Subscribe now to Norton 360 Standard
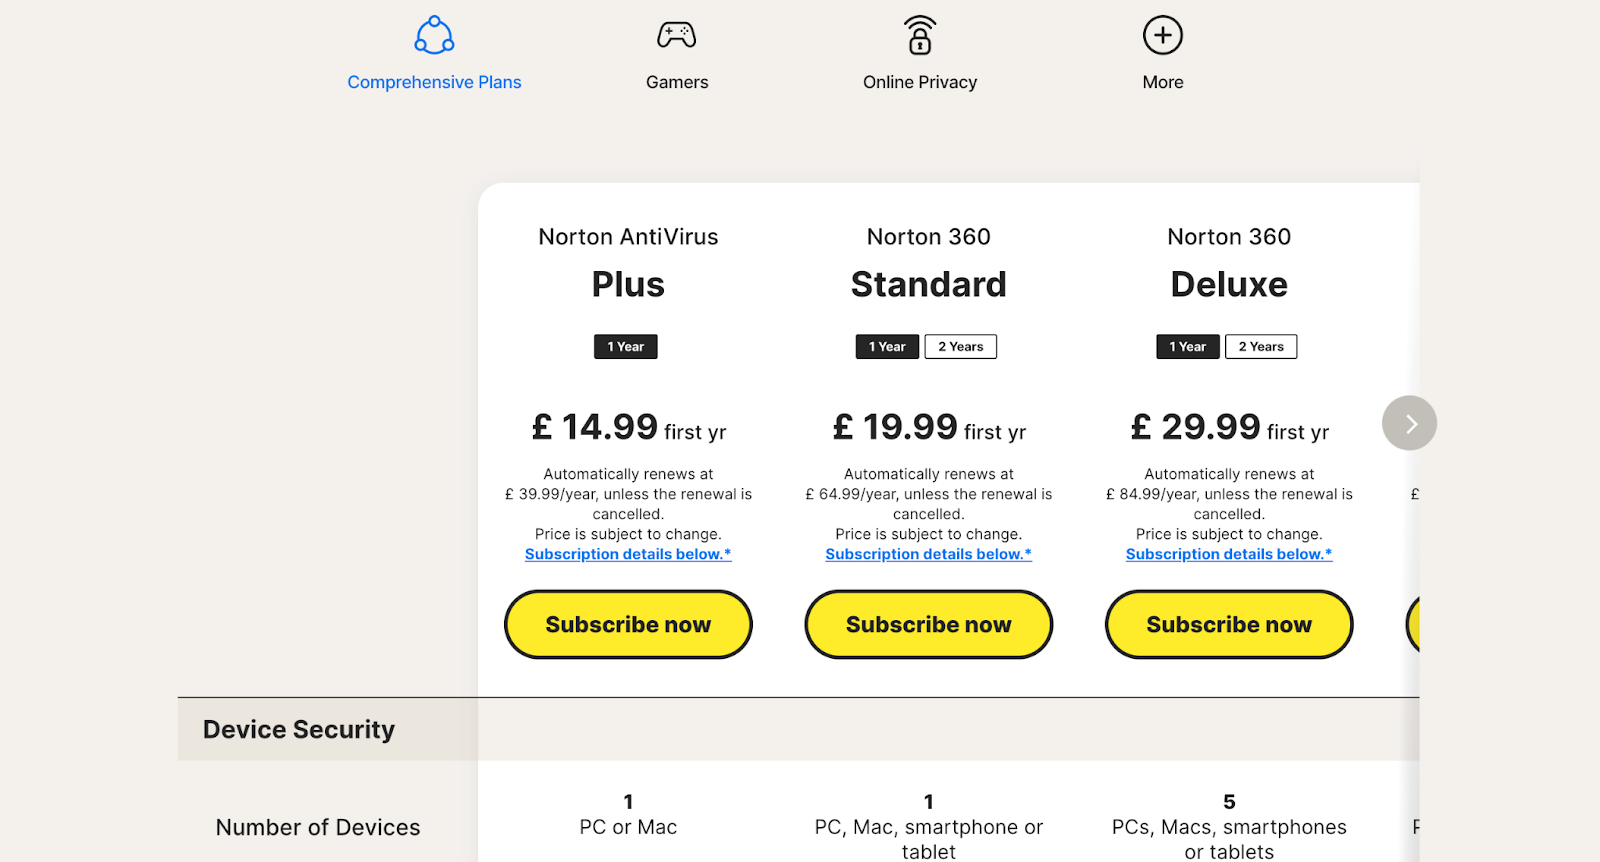 click(929, 624)
